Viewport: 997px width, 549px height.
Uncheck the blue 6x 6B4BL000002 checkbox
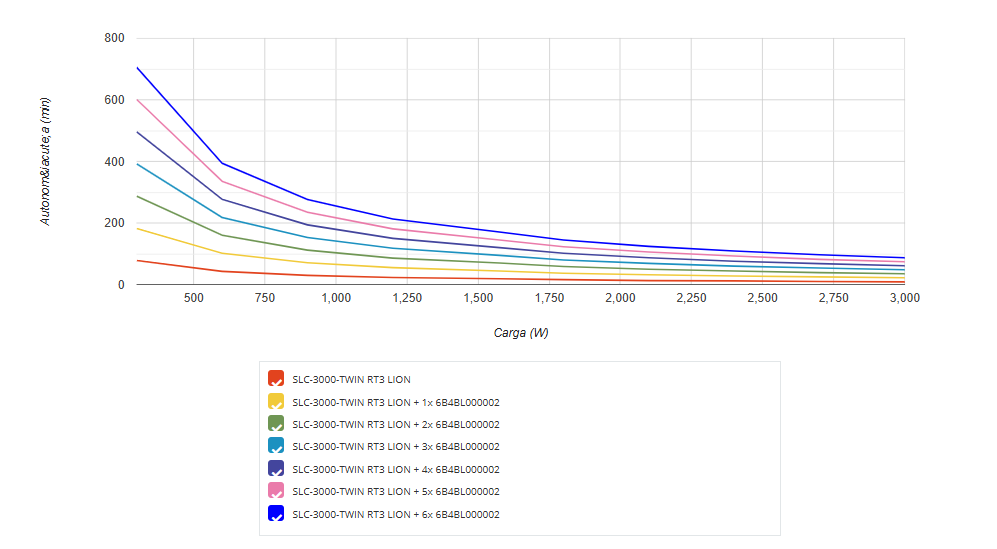(276, 514)
